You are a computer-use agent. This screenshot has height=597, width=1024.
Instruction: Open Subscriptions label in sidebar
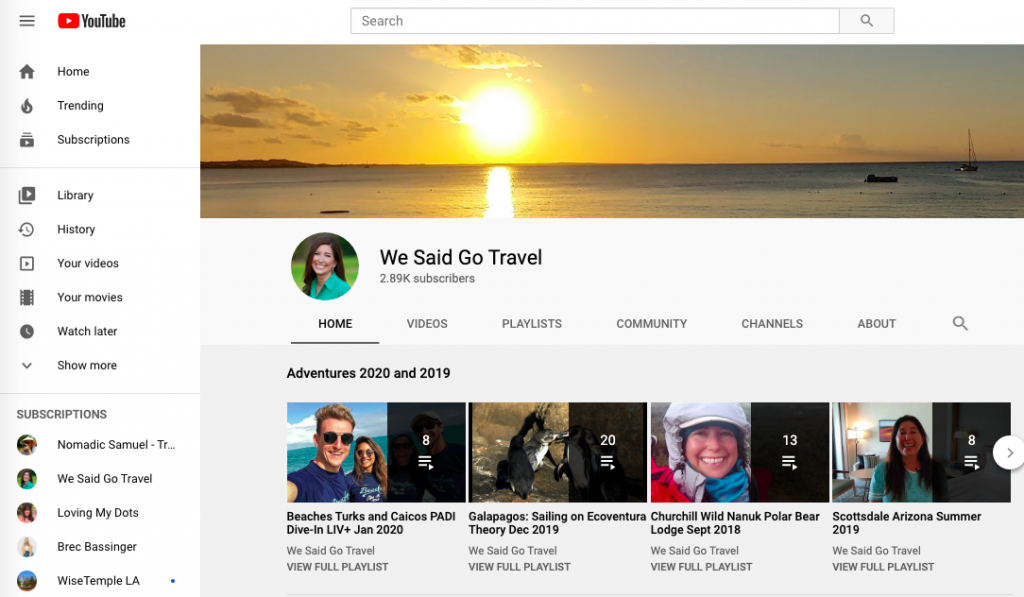(x=93, y=140)
